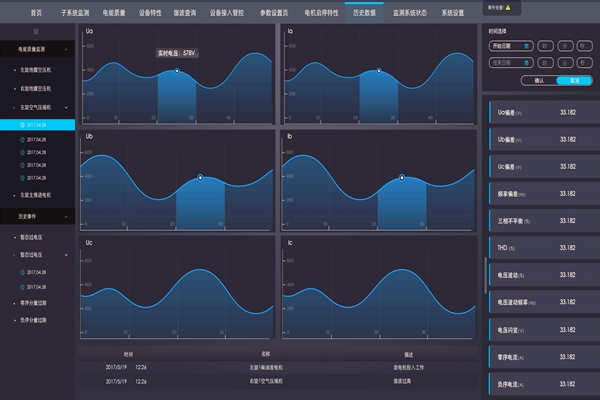Click the clock icon of highlighted 2017.04.29 entry
The width and height of the screenshot is (600, 400).
(x=22, y=125)
